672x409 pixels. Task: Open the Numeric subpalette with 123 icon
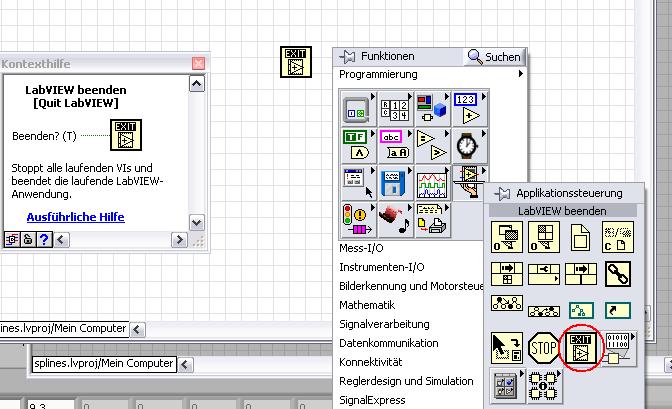pyautogui.click(x=469, y=109)
